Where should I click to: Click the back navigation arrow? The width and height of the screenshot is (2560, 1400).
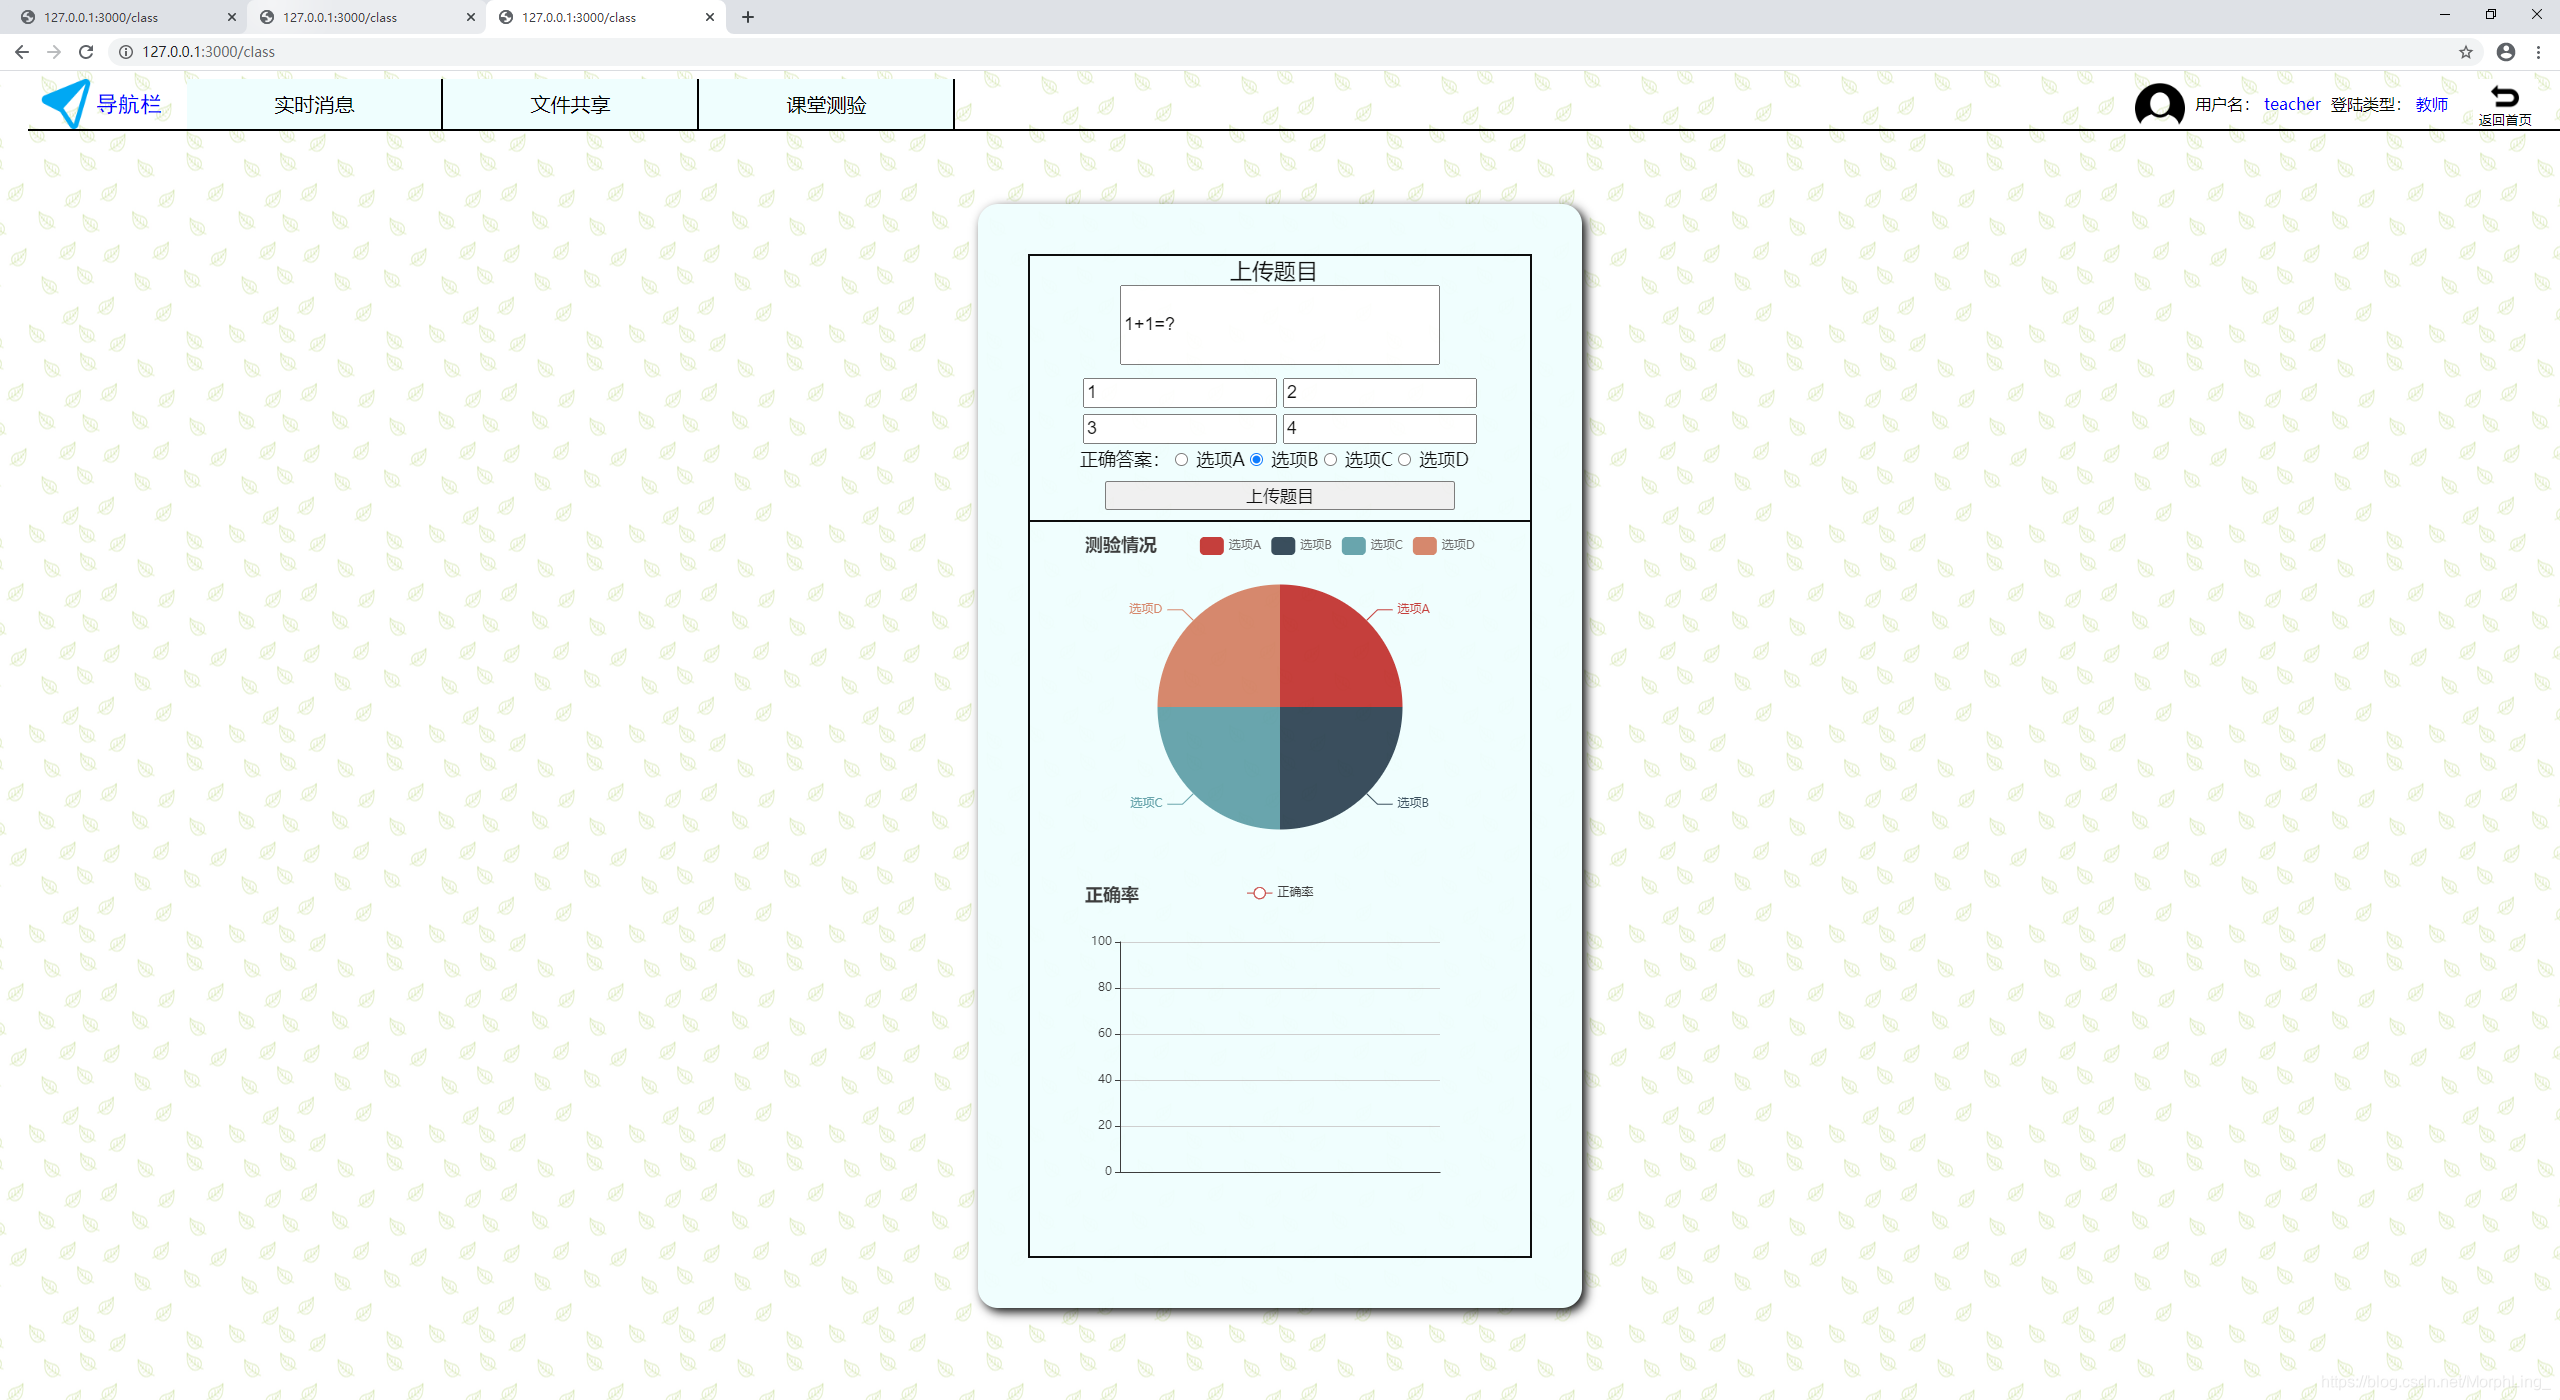coord(22,52)
